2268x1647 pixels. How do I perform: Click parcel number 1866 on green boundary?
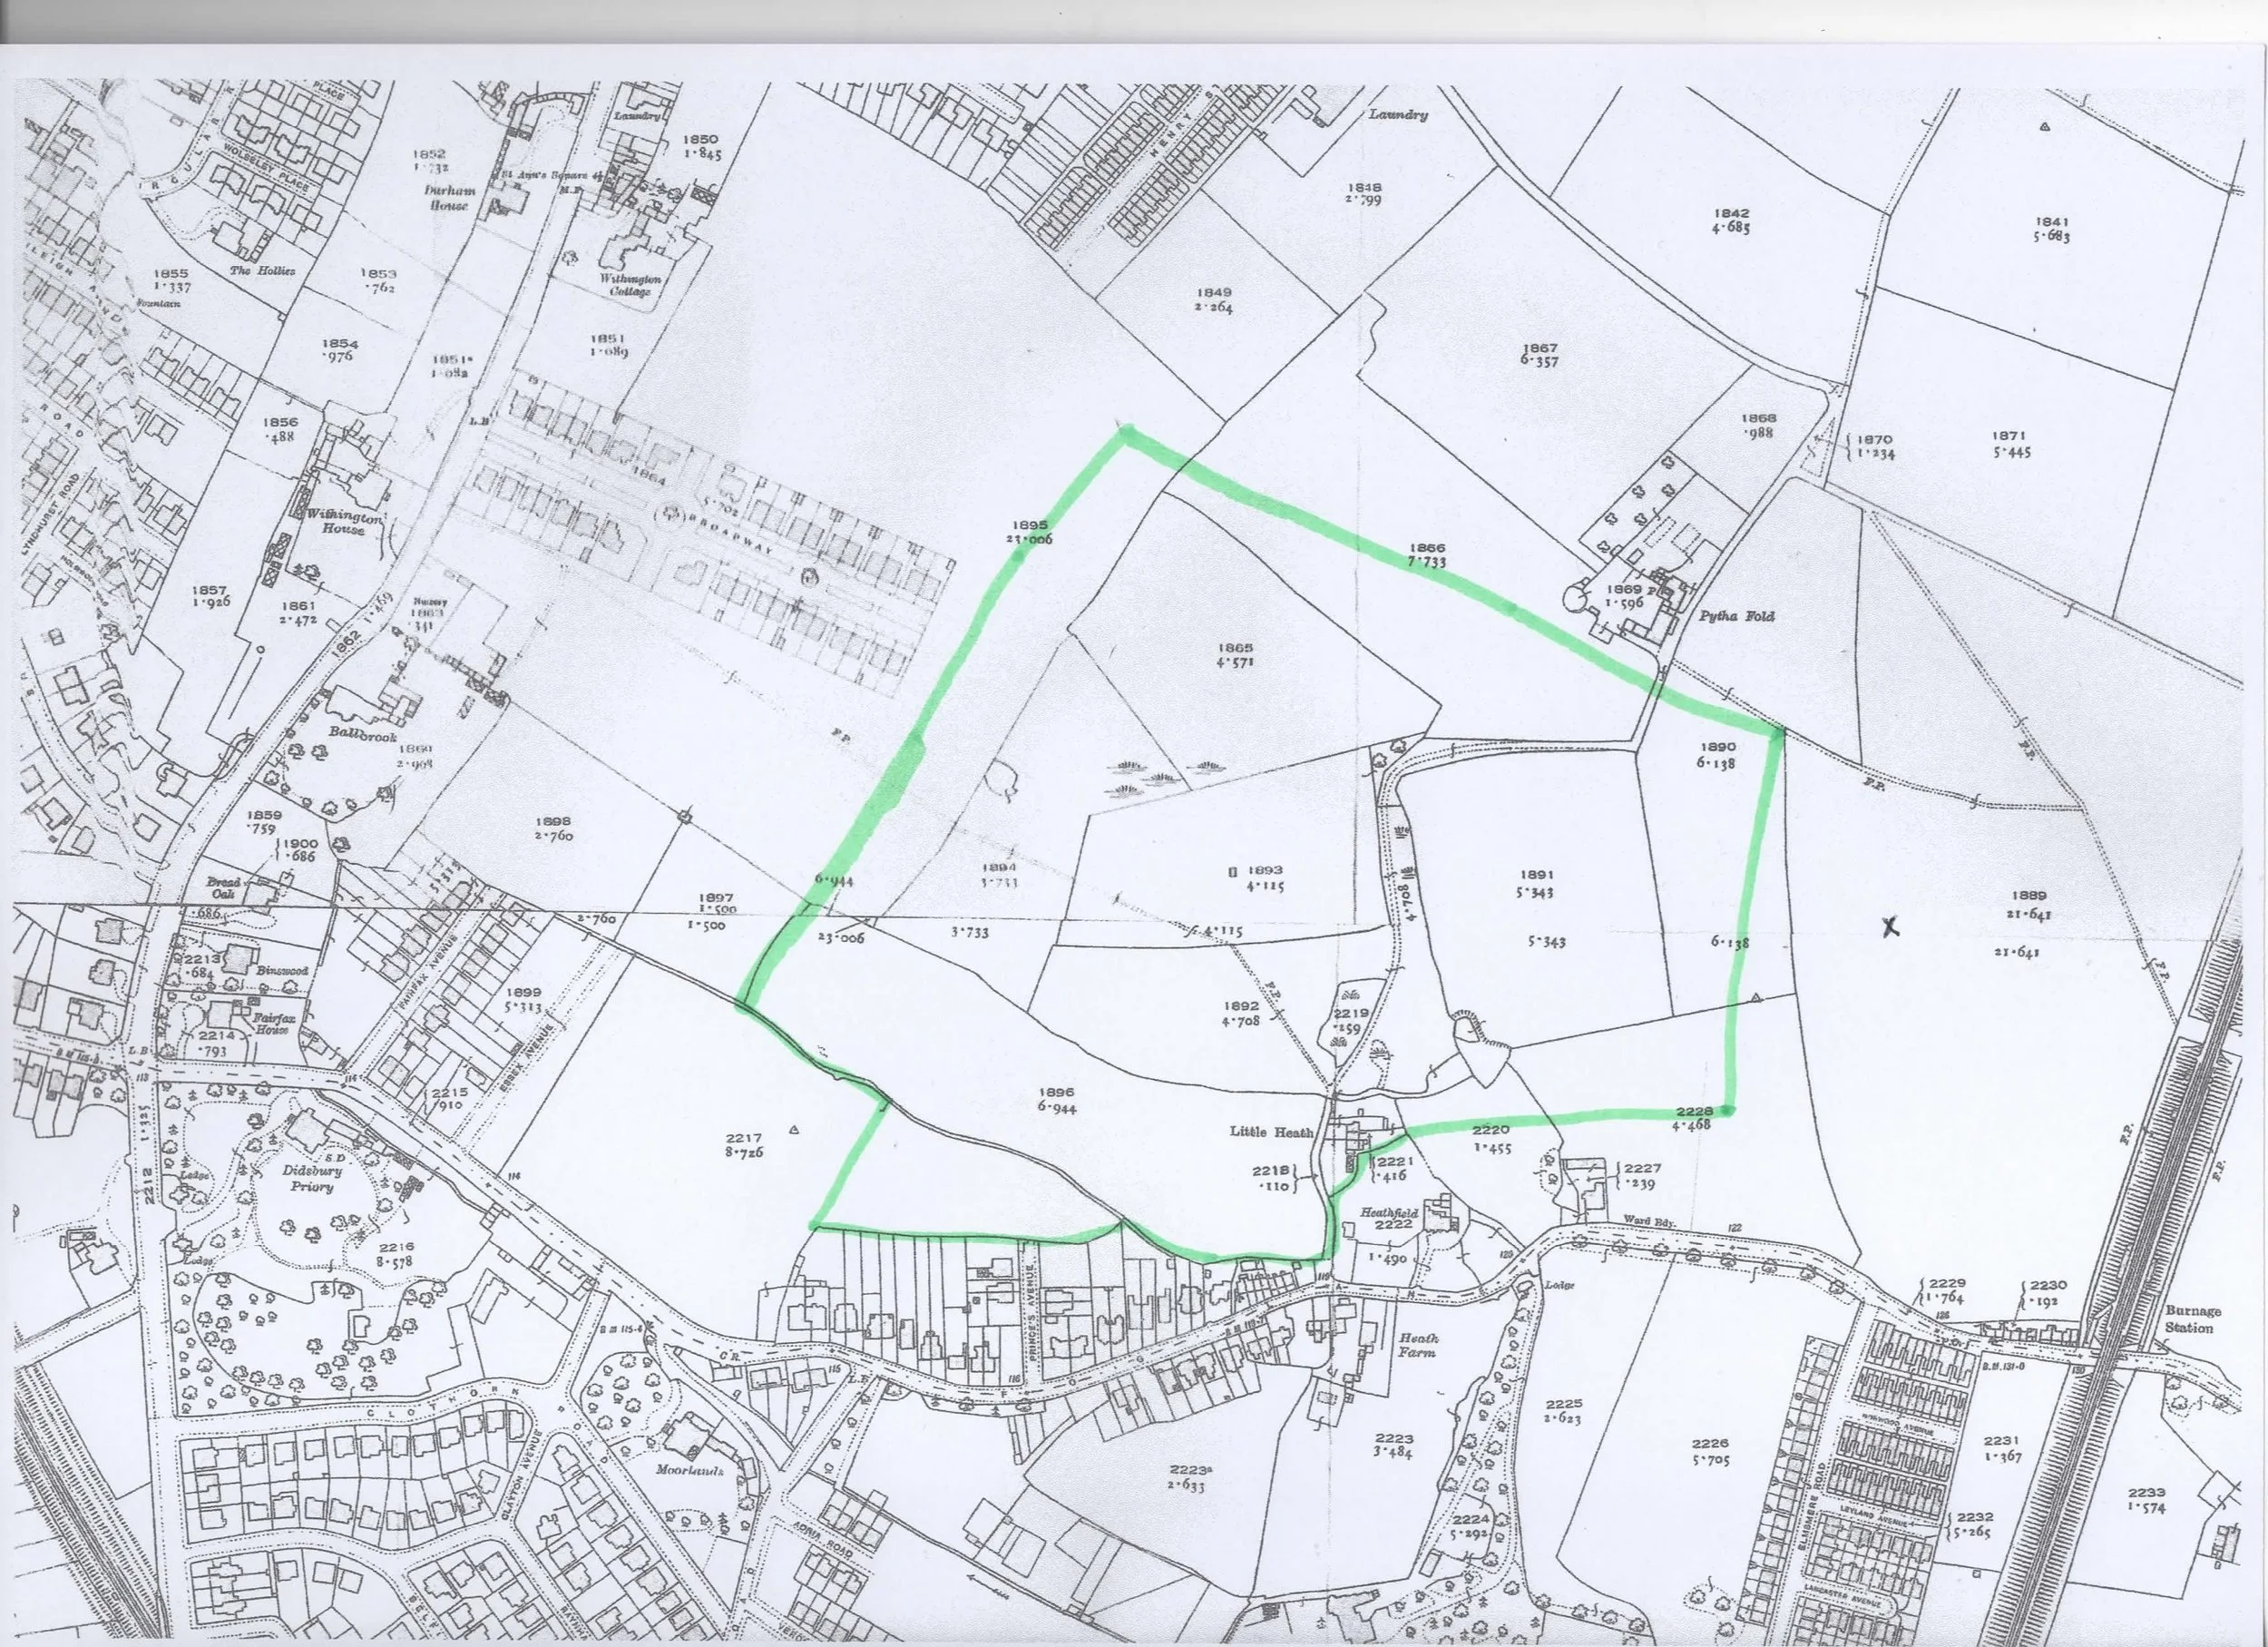1427,548
